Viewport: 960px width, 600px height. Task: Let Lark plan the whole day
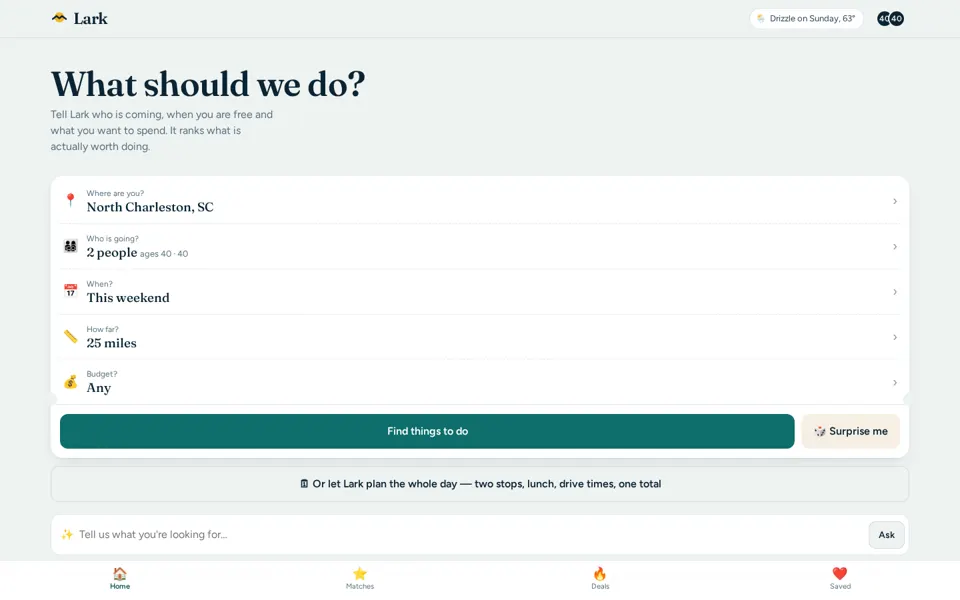480,484
